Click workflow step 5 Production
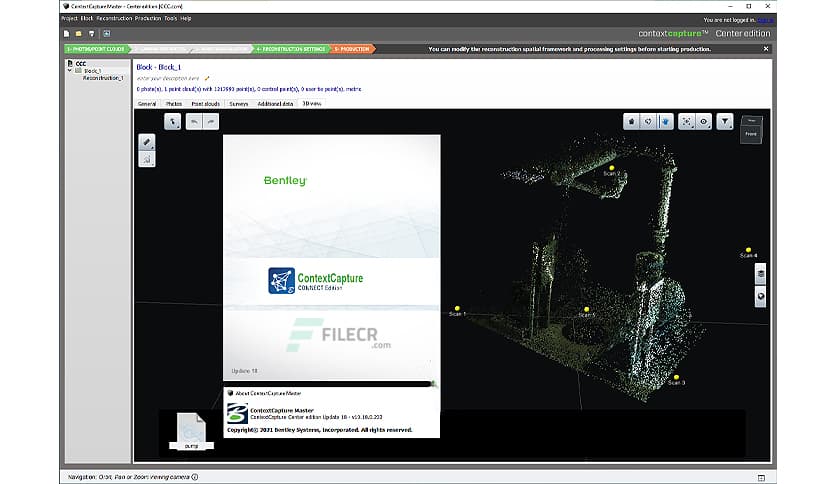The width and height of the screenshot is (836, 484). click(x=352, y=49)
